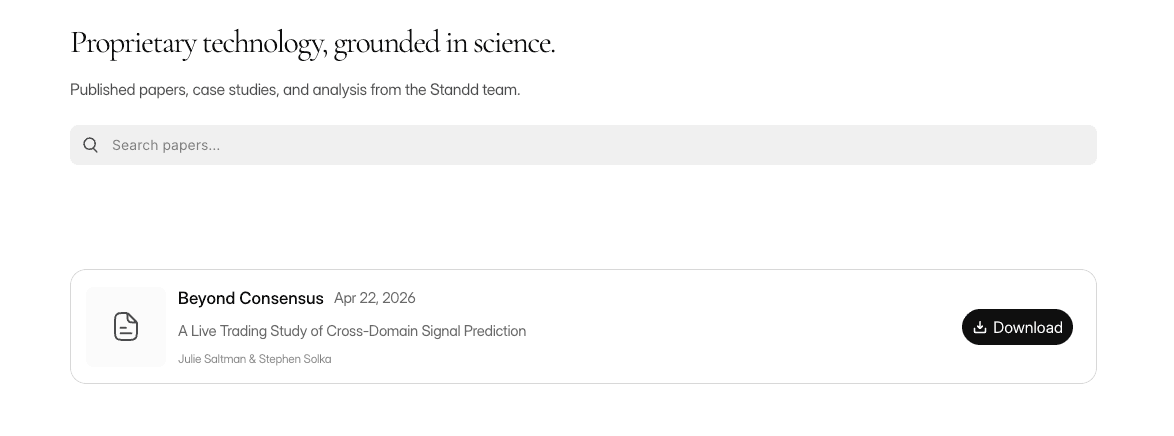This screenshot has height=436, width=1174.
Task: Click the empty middle area of the paper card
Action: (x=741, y=327)
